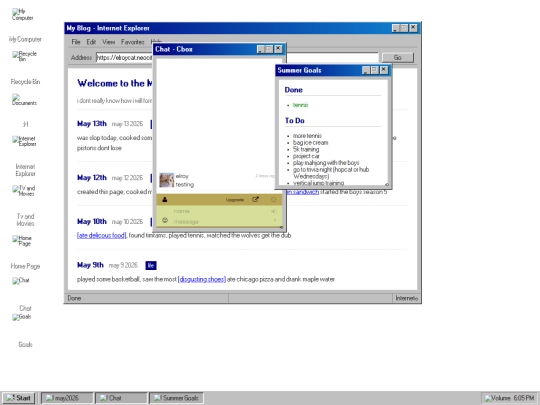
Task: Open the Recycle Bin desktop icon
Action: tap(24, 56)
